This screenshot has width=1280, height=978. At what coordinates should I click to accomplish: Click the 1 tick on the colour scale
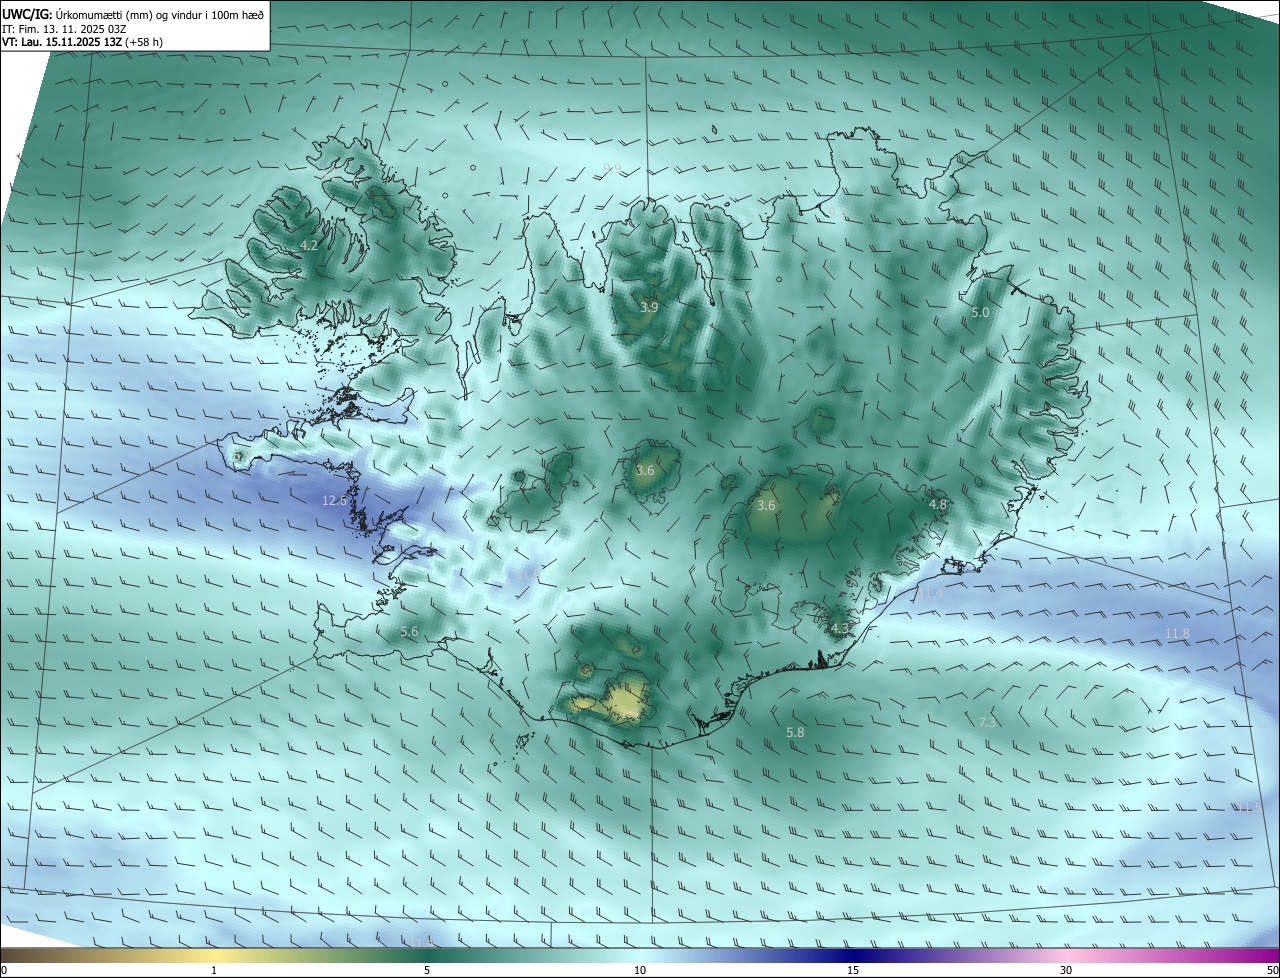click(214, 971)
